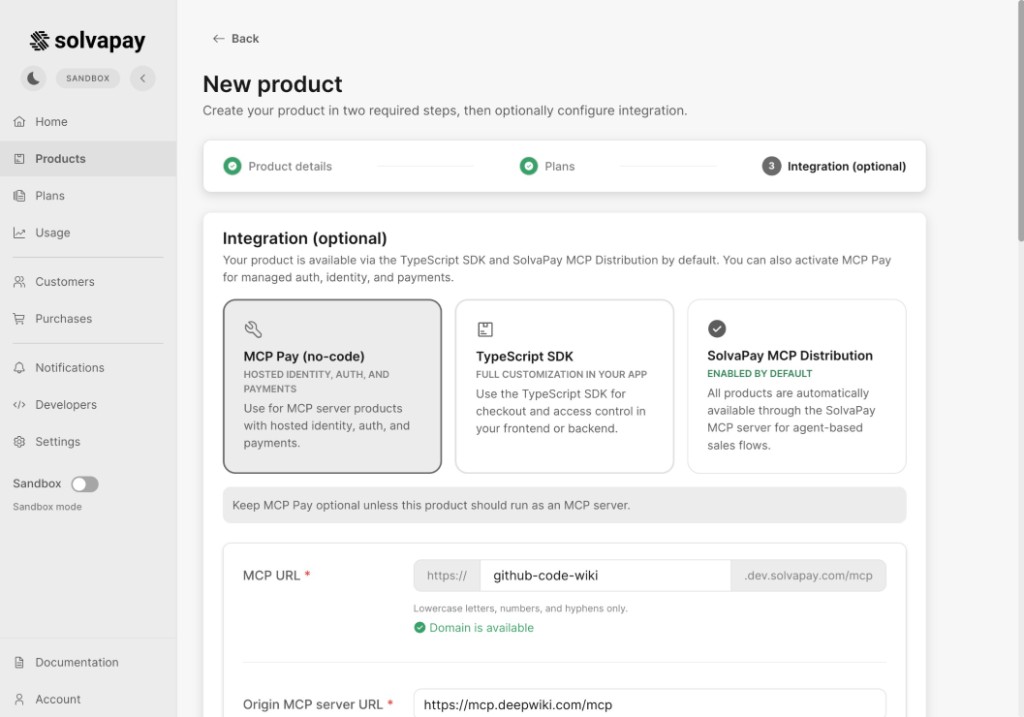Click the Back link
This screenshot has width=1024, height=717.
click(234, 38)
